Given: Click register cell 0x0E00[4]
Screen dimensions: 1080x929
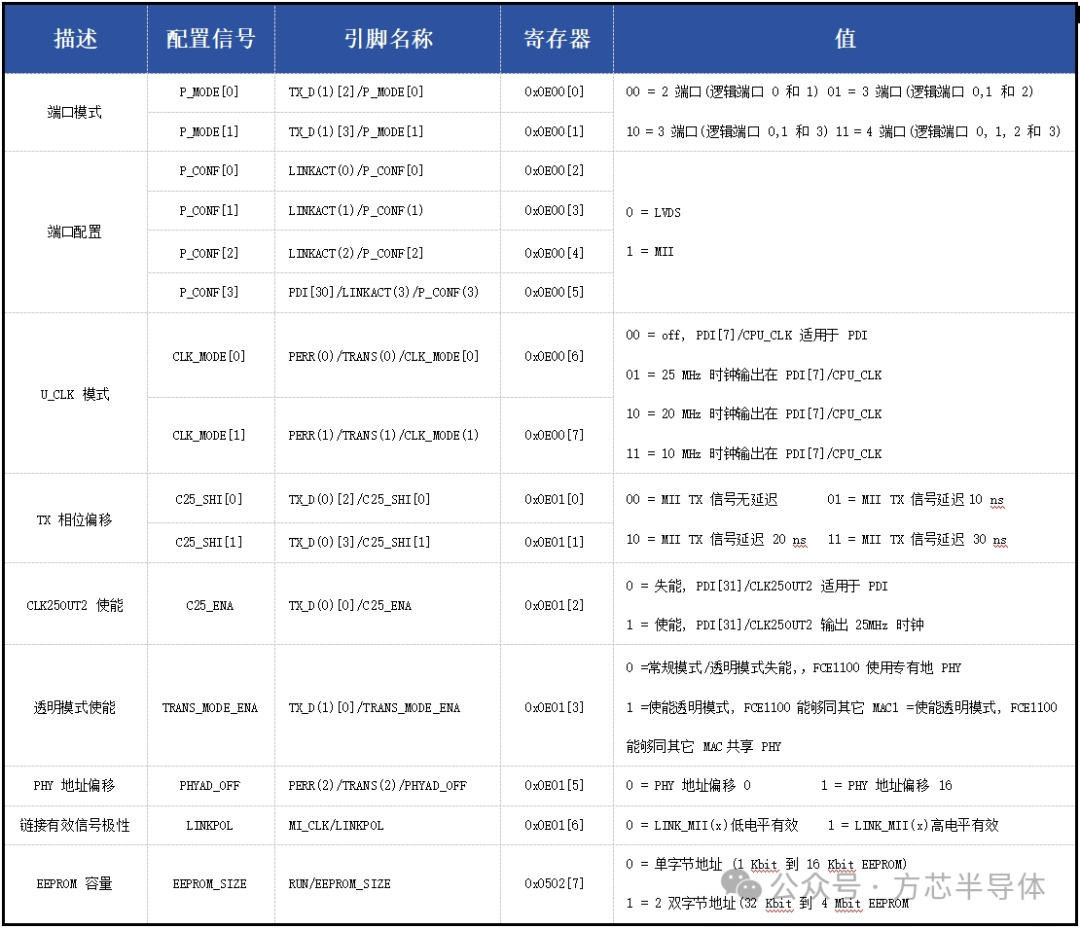Looking at the screenshot, I should pyautogui.click(x=557, y=253).
